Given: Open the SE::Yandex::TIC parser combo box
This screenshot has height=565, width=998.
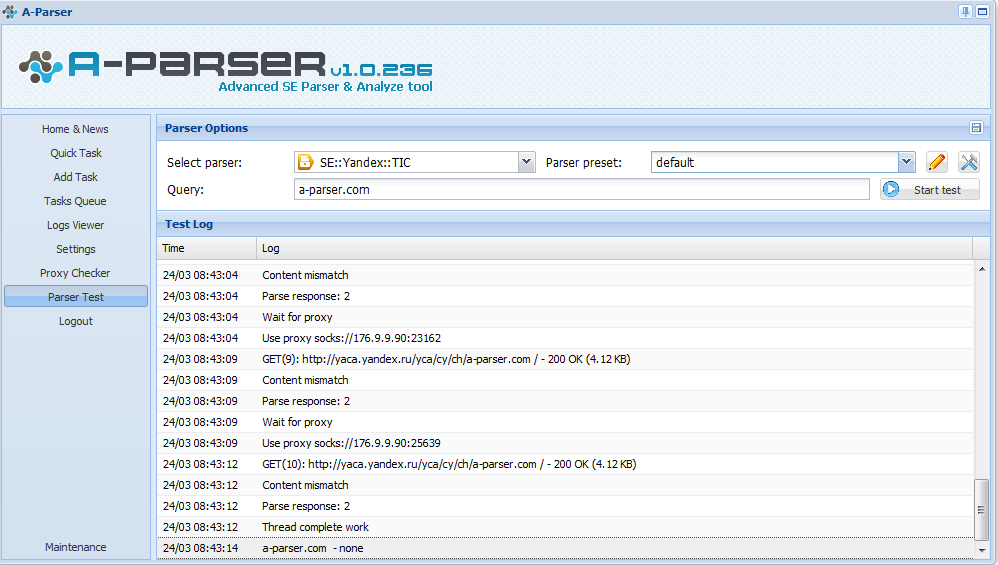Looking at the screenshot, I should 414,162.
